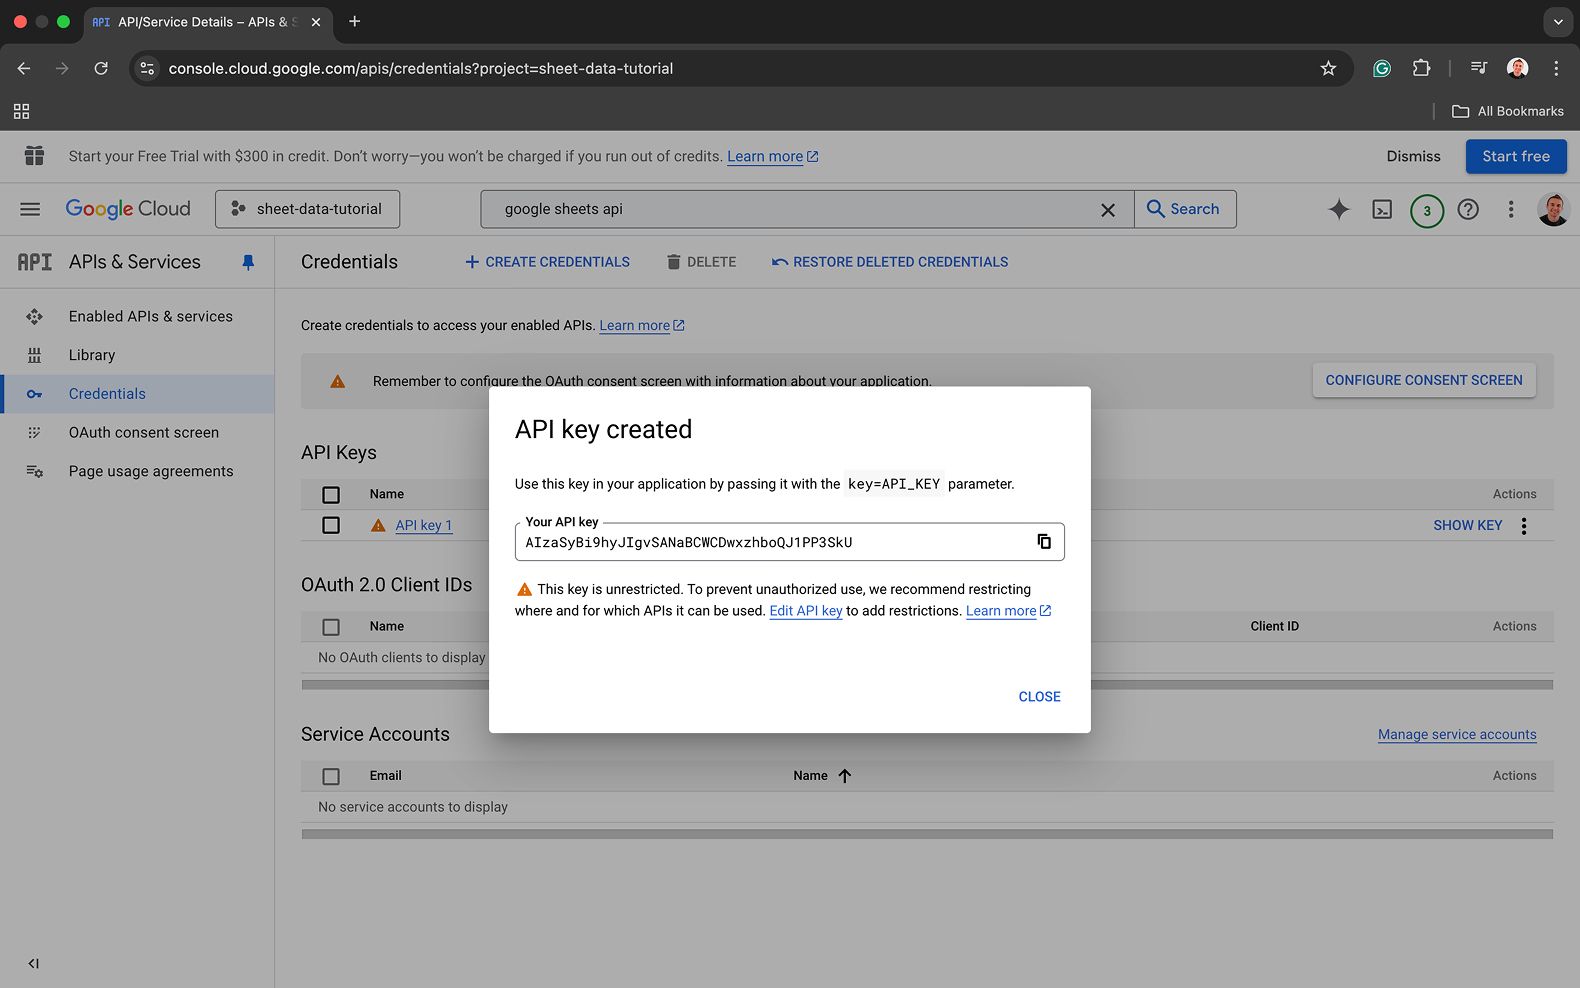Open actions menu for API key 1
Viewport: 1580px width, 988px height.
click(x=1524, y=526)
